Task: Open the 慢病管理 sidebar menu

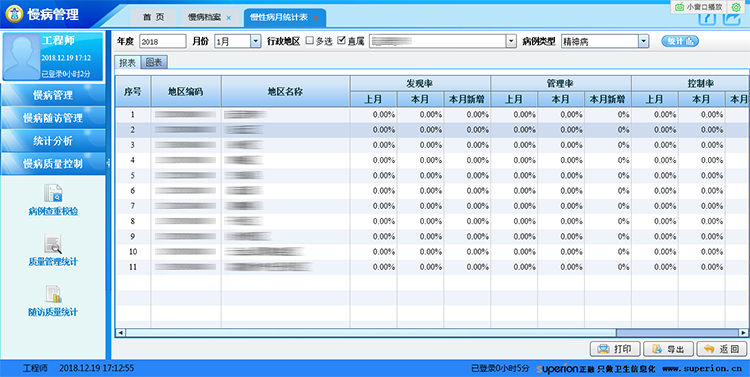Action: coord(53,95)
